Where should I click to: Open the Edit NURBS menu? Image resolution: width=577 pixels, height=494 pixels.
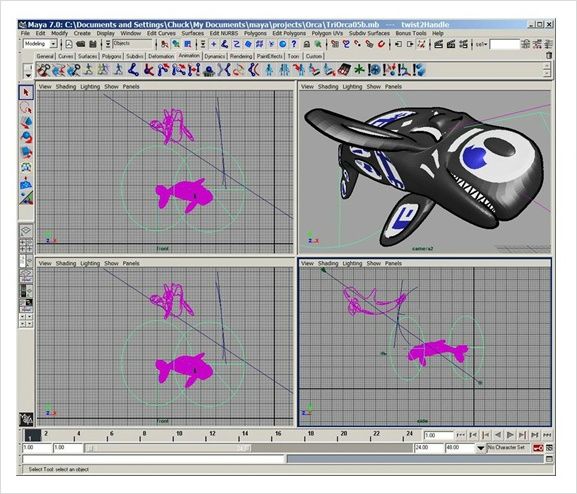click(x=223, y=33)
